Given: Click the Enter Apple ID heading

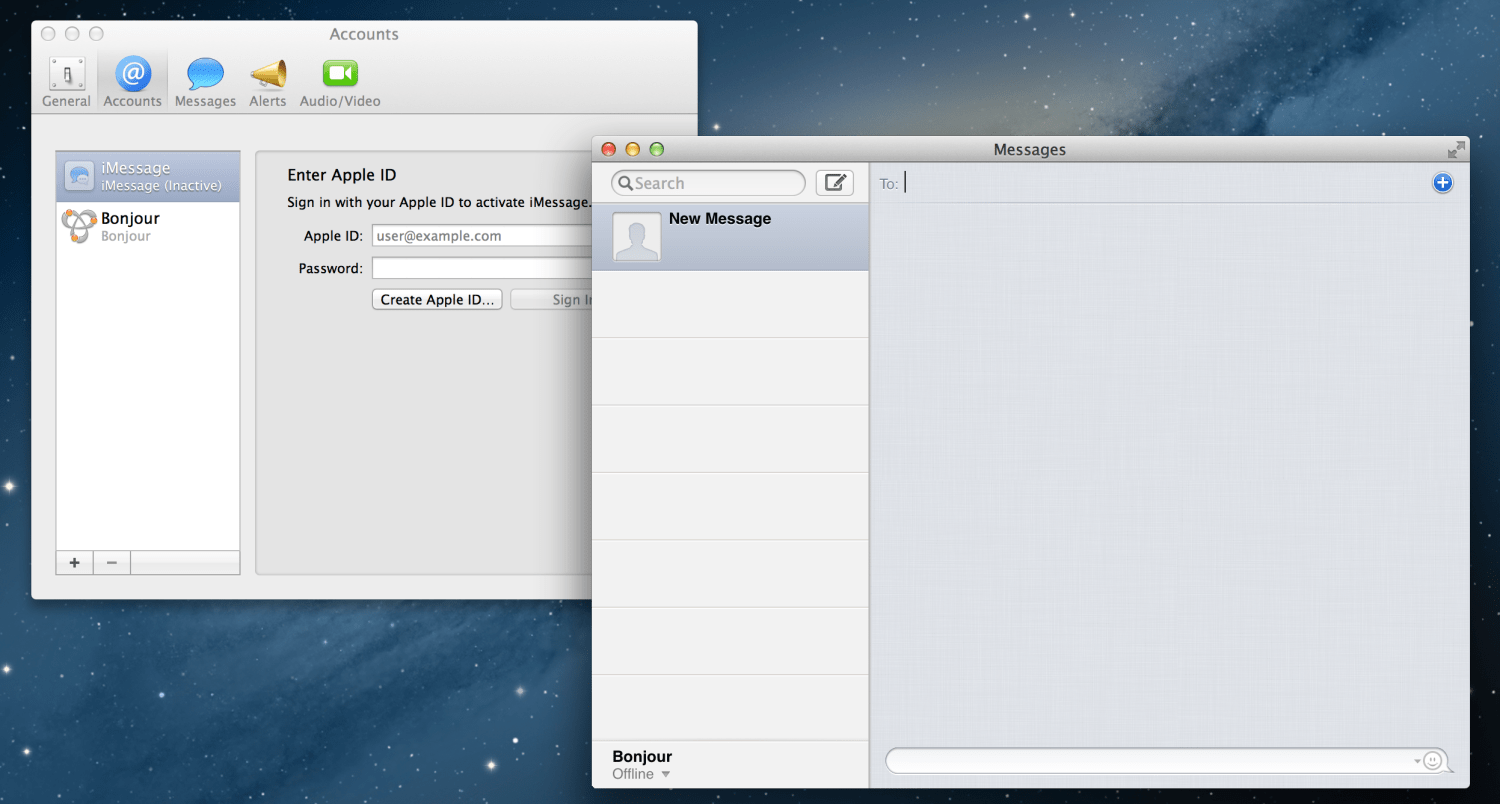Looking at the screenshot, I should click(x=342, y=175).
